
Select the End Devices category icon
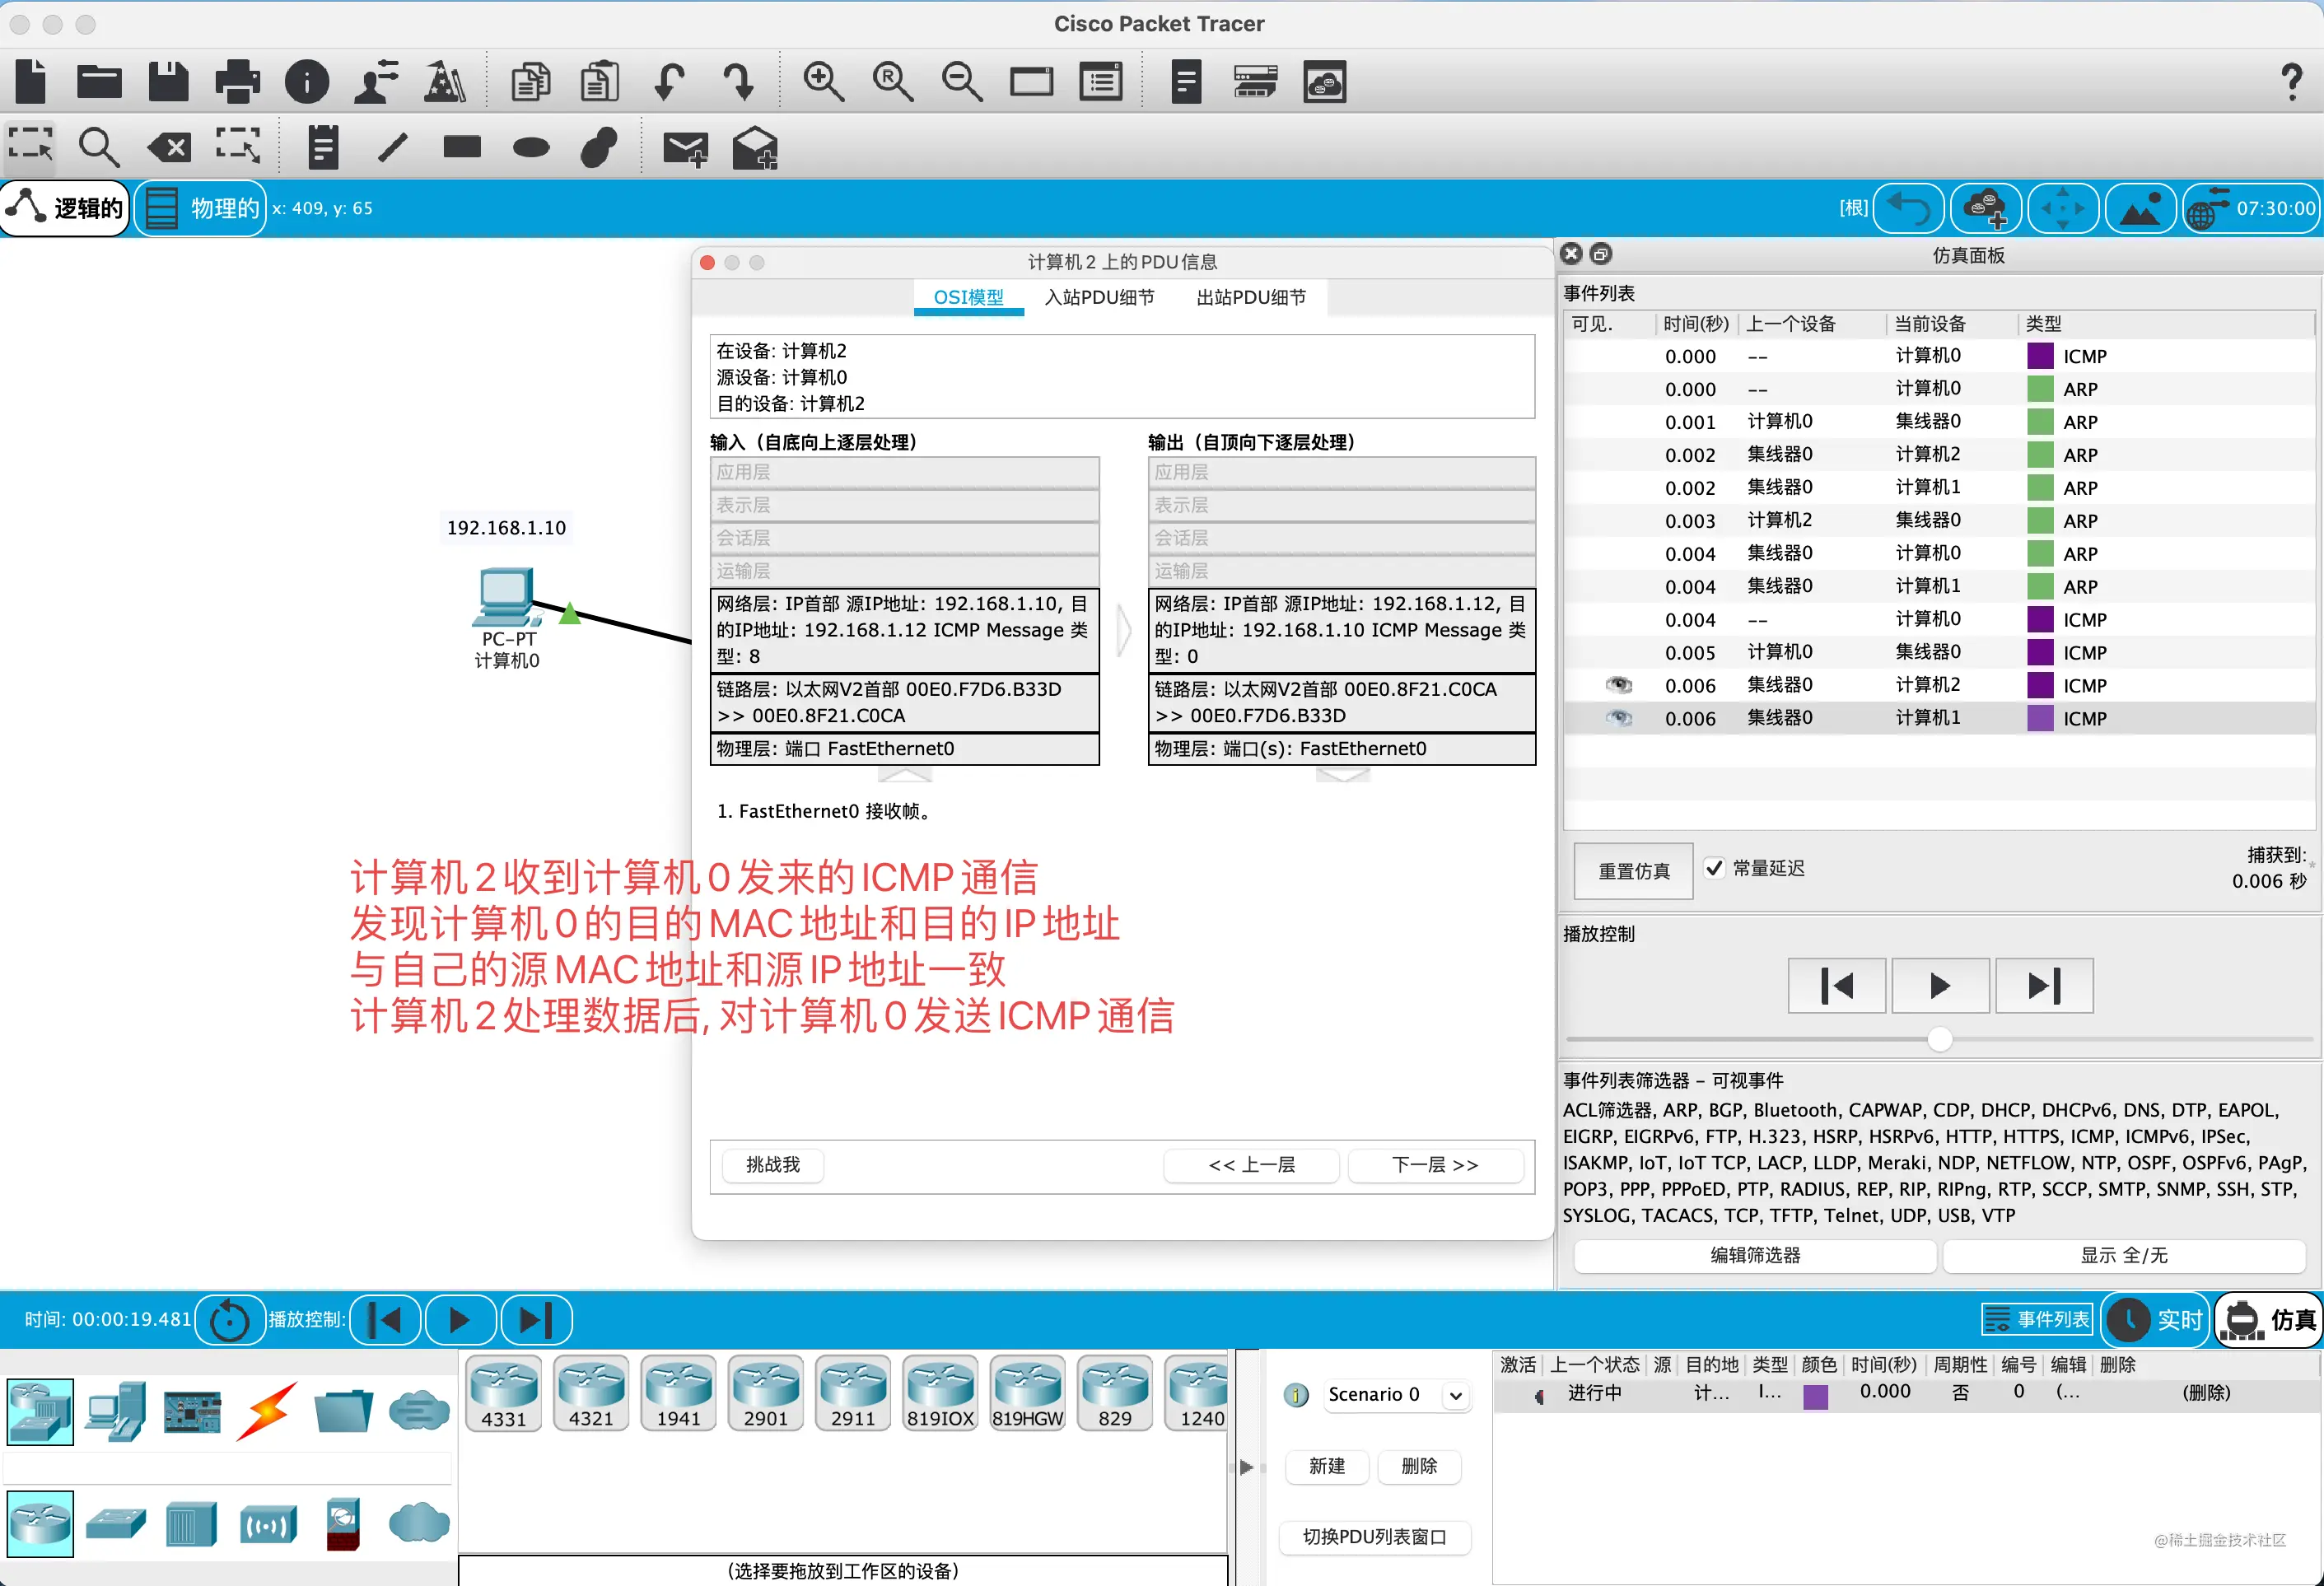[x=116, y=1412]
